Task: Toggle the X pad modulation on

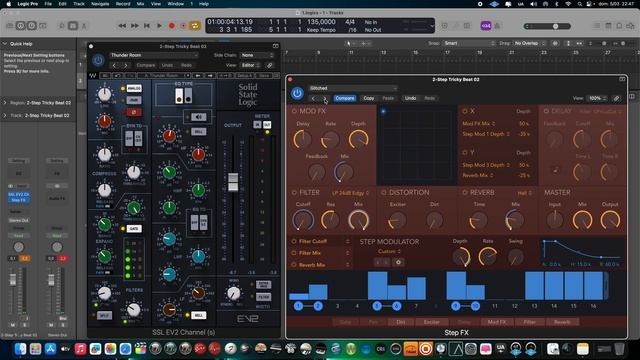Action: pyautogui.click(x=464, y=111)
